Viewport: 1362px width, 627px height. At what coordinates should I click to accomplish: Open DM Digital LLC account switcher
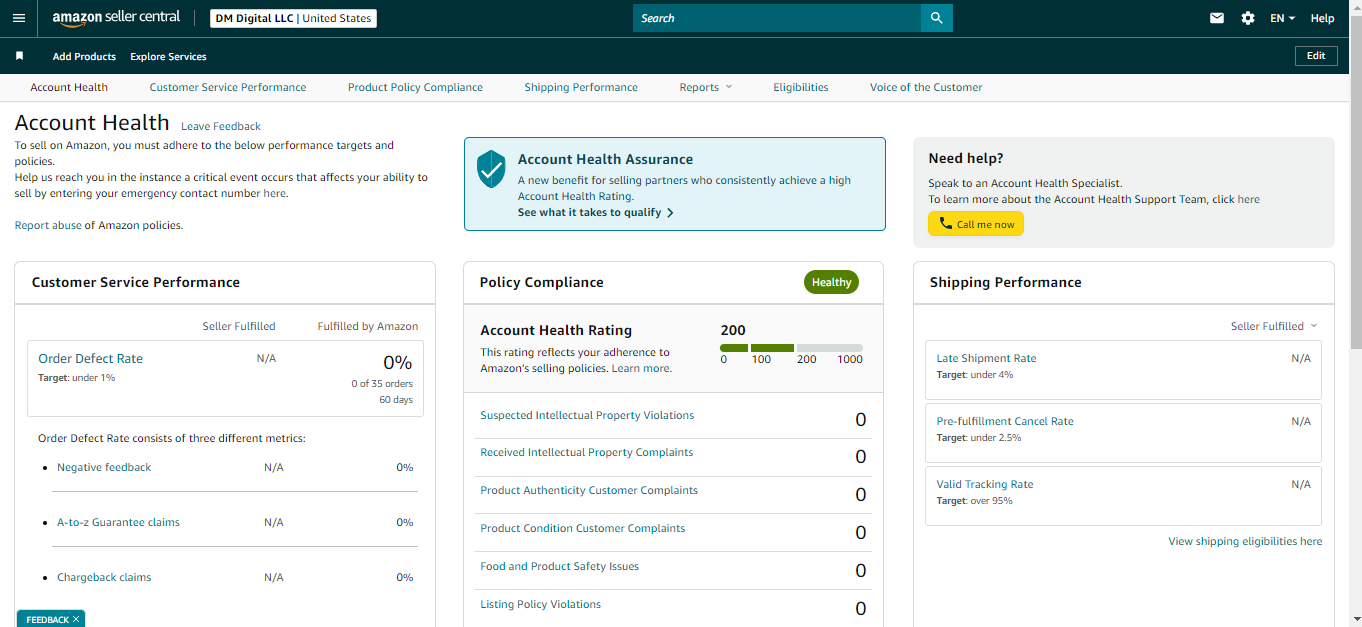coord(293,18)
